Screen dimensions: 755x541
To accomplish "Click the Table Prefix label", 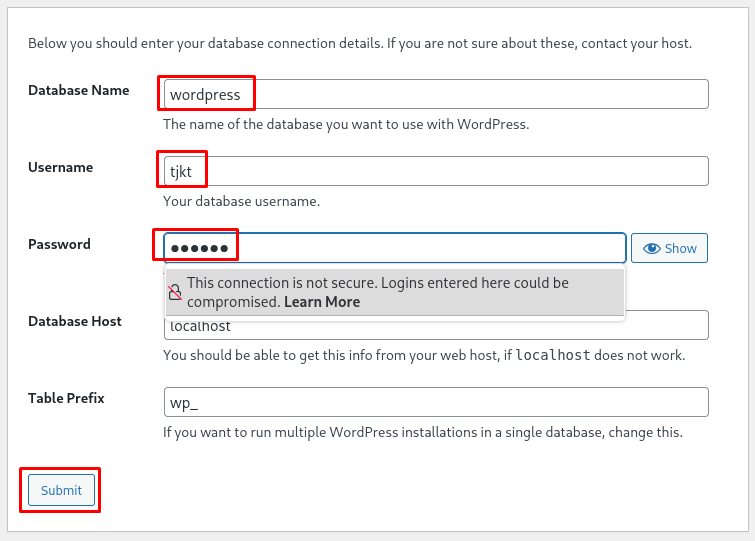I will (x=66, y=398).
